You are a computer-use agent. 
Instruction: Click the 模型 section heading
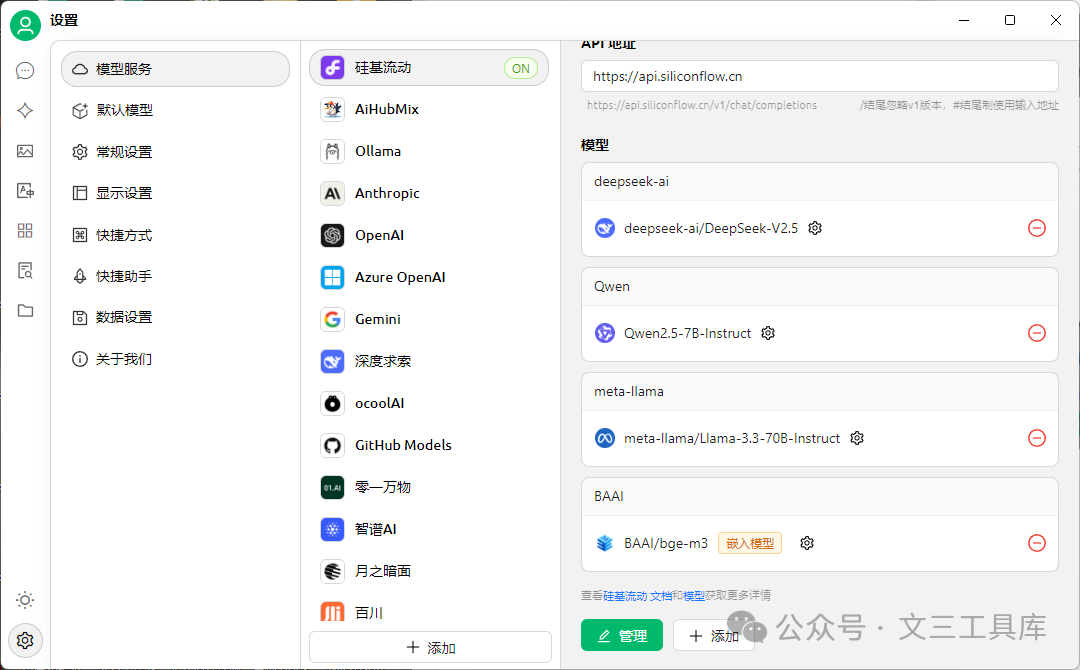[x=595, y=145]
